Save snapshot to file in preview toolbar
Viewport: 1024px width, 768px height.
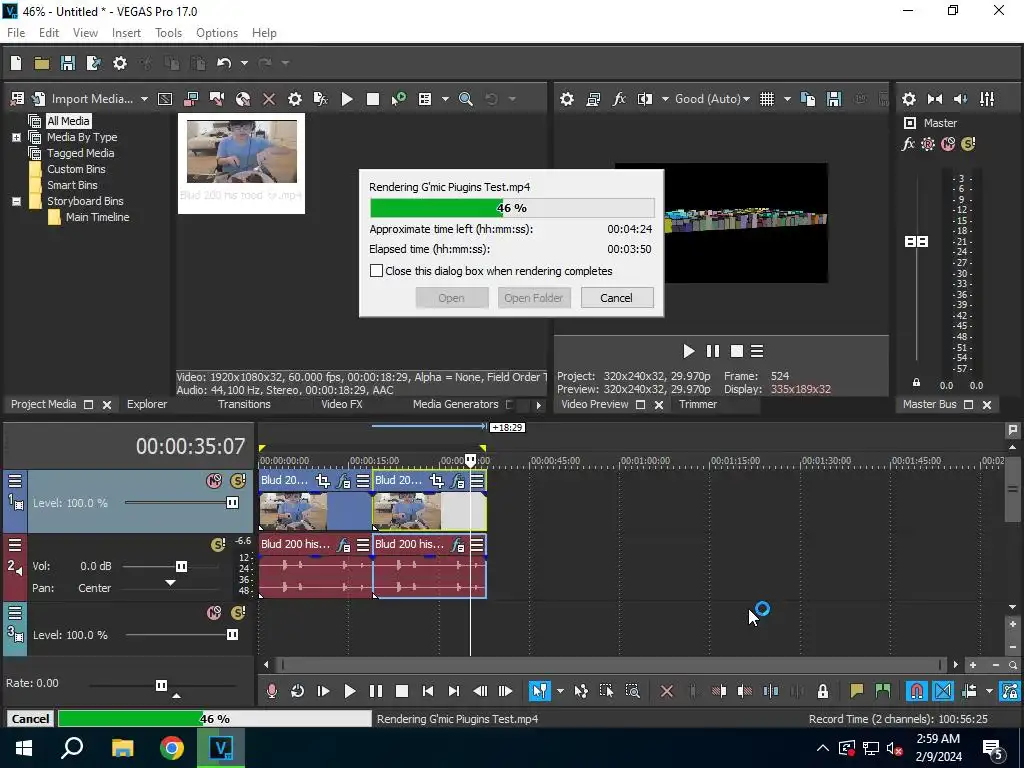(834, 99)
